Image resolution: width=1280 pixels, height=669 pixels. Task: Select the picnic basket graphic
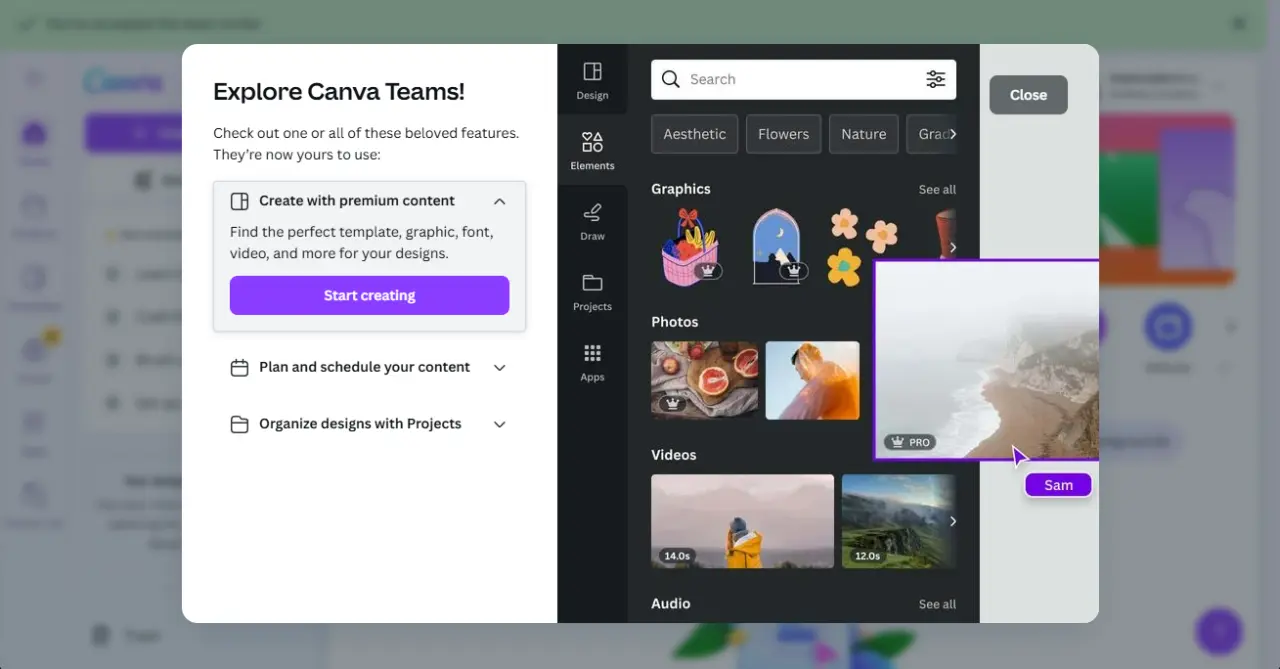coord(690,247)
